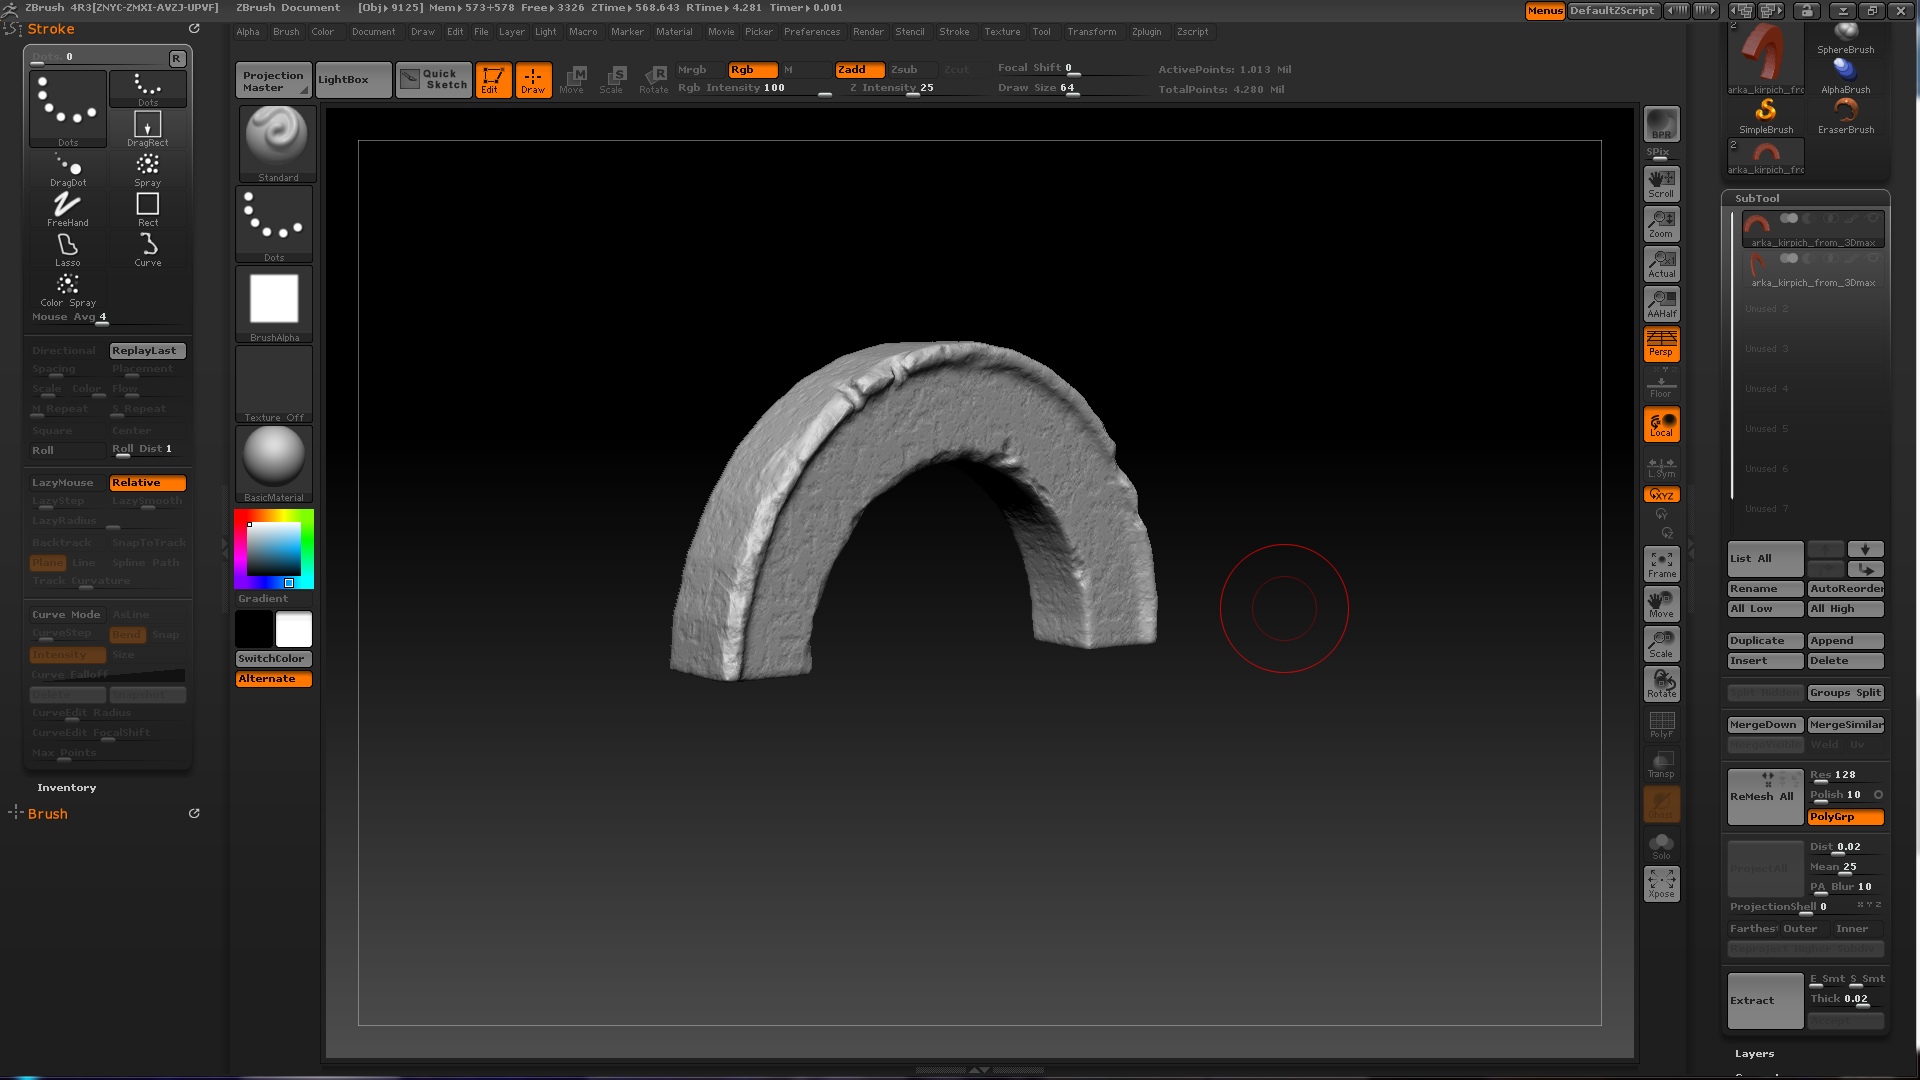
Task: Click the Duplicate subtool button
Action: (x=1765, y=641)
